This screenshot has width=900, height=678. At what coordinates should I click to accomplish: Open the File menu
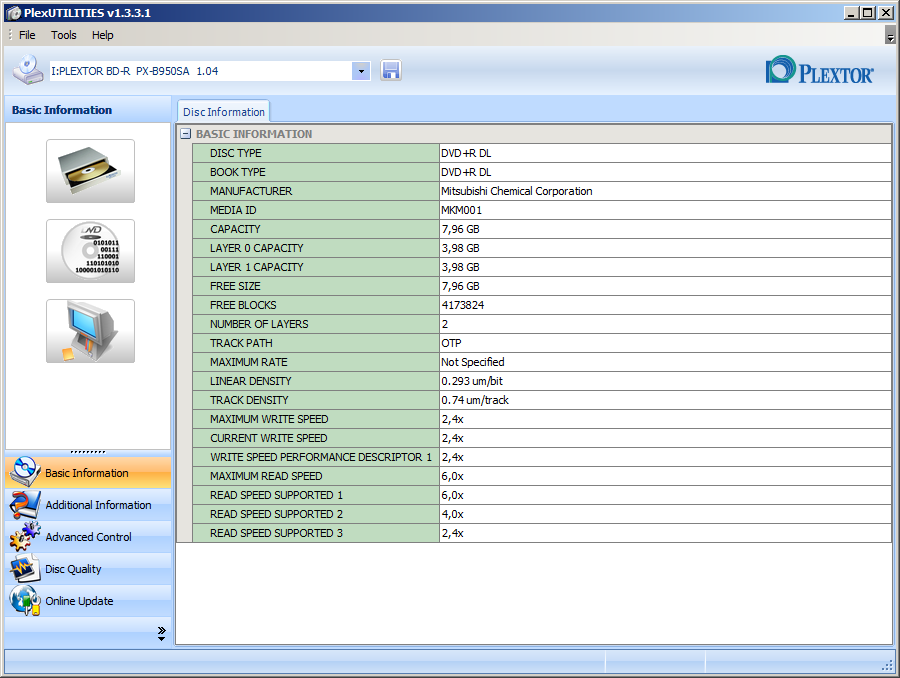[27, 35]
